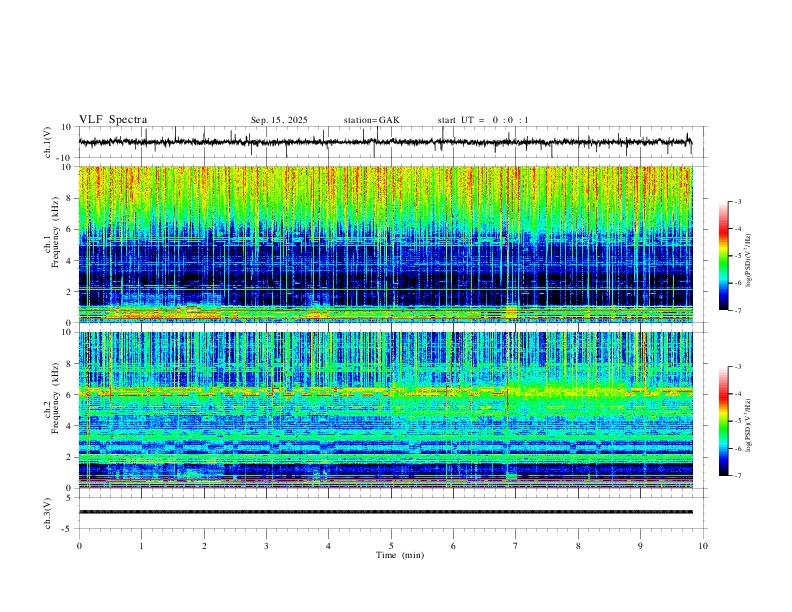Click the ch.3 voltage trace band
This screenshot has width=792, height=612.
tap(386, 512)
